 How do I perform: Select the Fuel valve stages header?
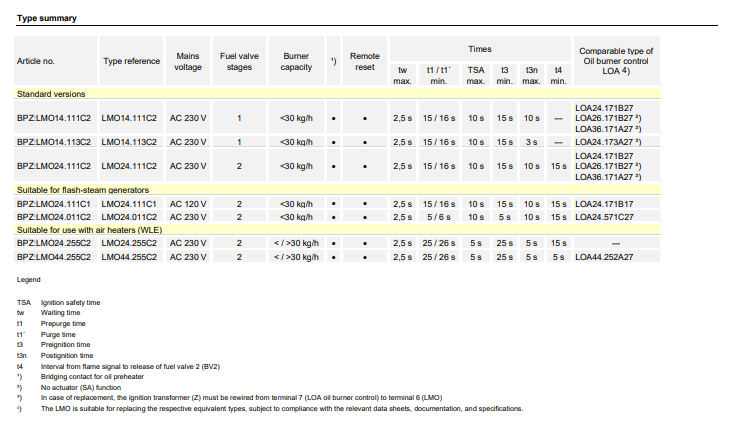coord(239,61)
